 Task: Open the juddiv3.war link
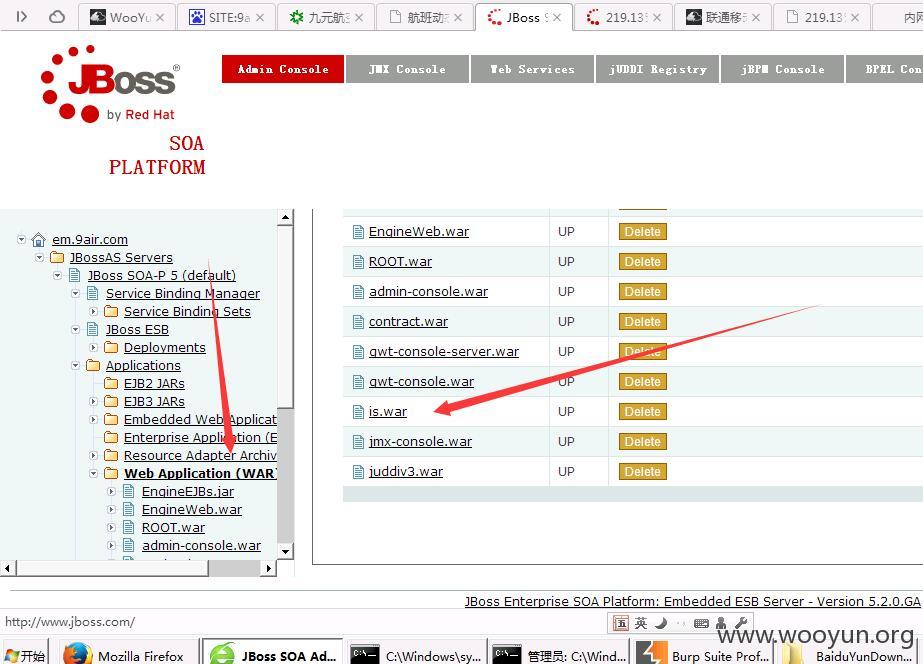406,472
